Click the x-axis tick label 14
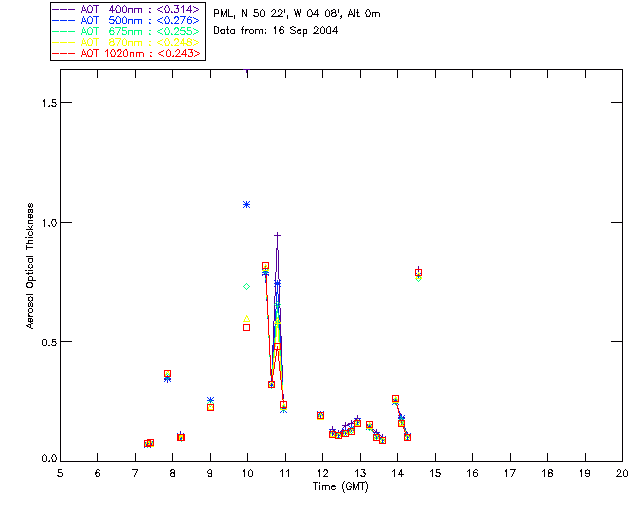The width and height of the screenshot is (640, 512). [x=398, y=473]
